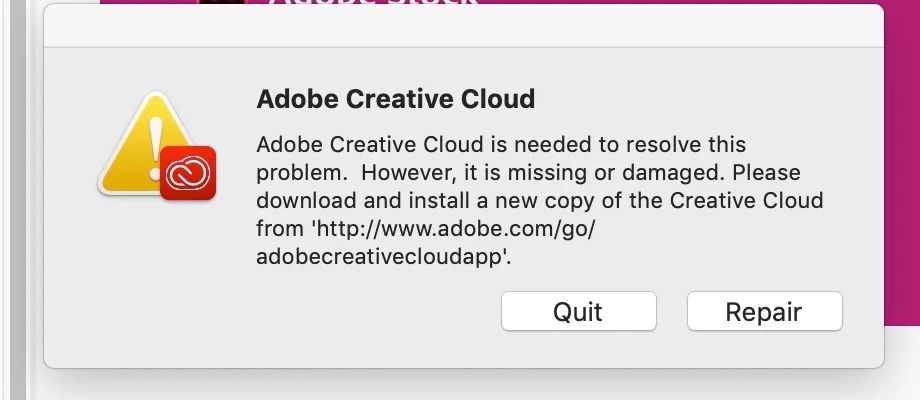Click the Repair button
920x400 pixels.
point(764,311)
